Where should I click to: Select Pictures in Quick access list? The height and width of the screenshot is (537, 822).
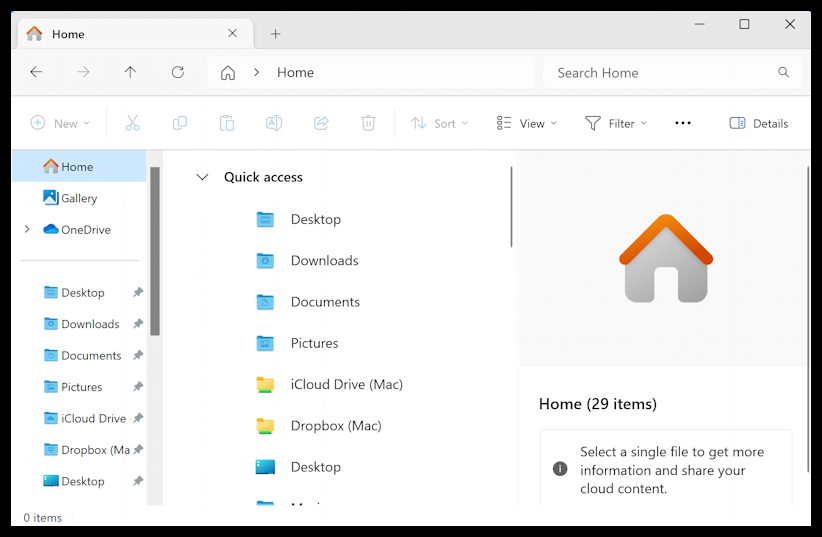point(297,343)
